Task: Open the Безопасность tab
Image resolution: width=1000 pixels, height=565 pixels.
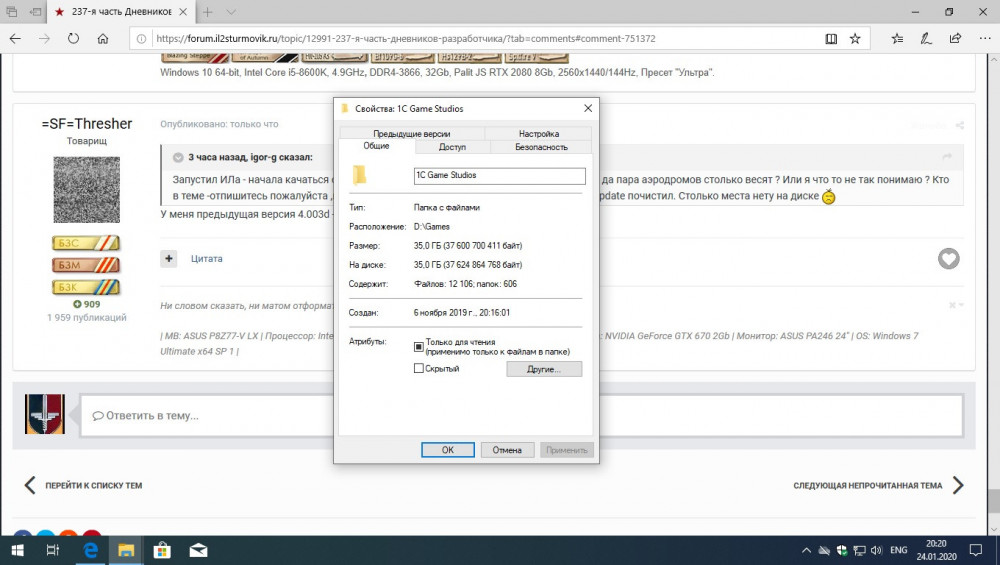Action: click(x=541, y=147)
